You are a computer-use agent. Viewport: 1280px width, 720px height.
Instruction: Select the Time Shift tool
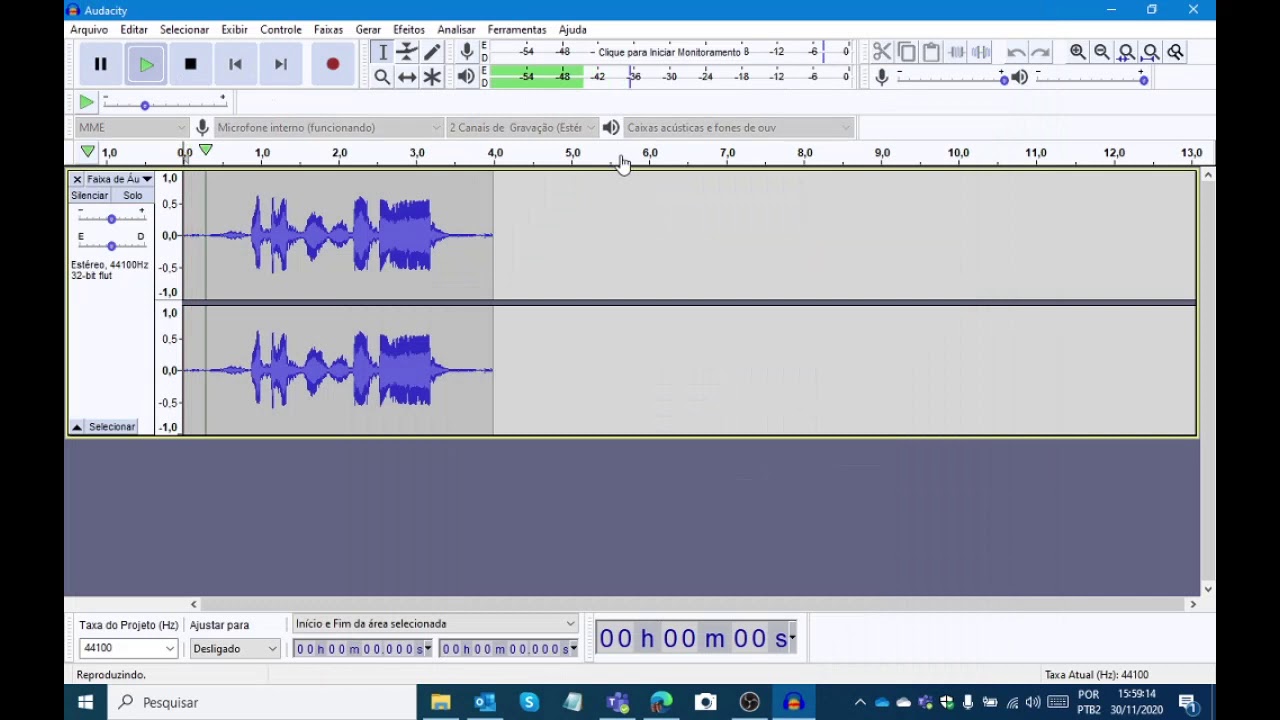(x=407, y=77)
